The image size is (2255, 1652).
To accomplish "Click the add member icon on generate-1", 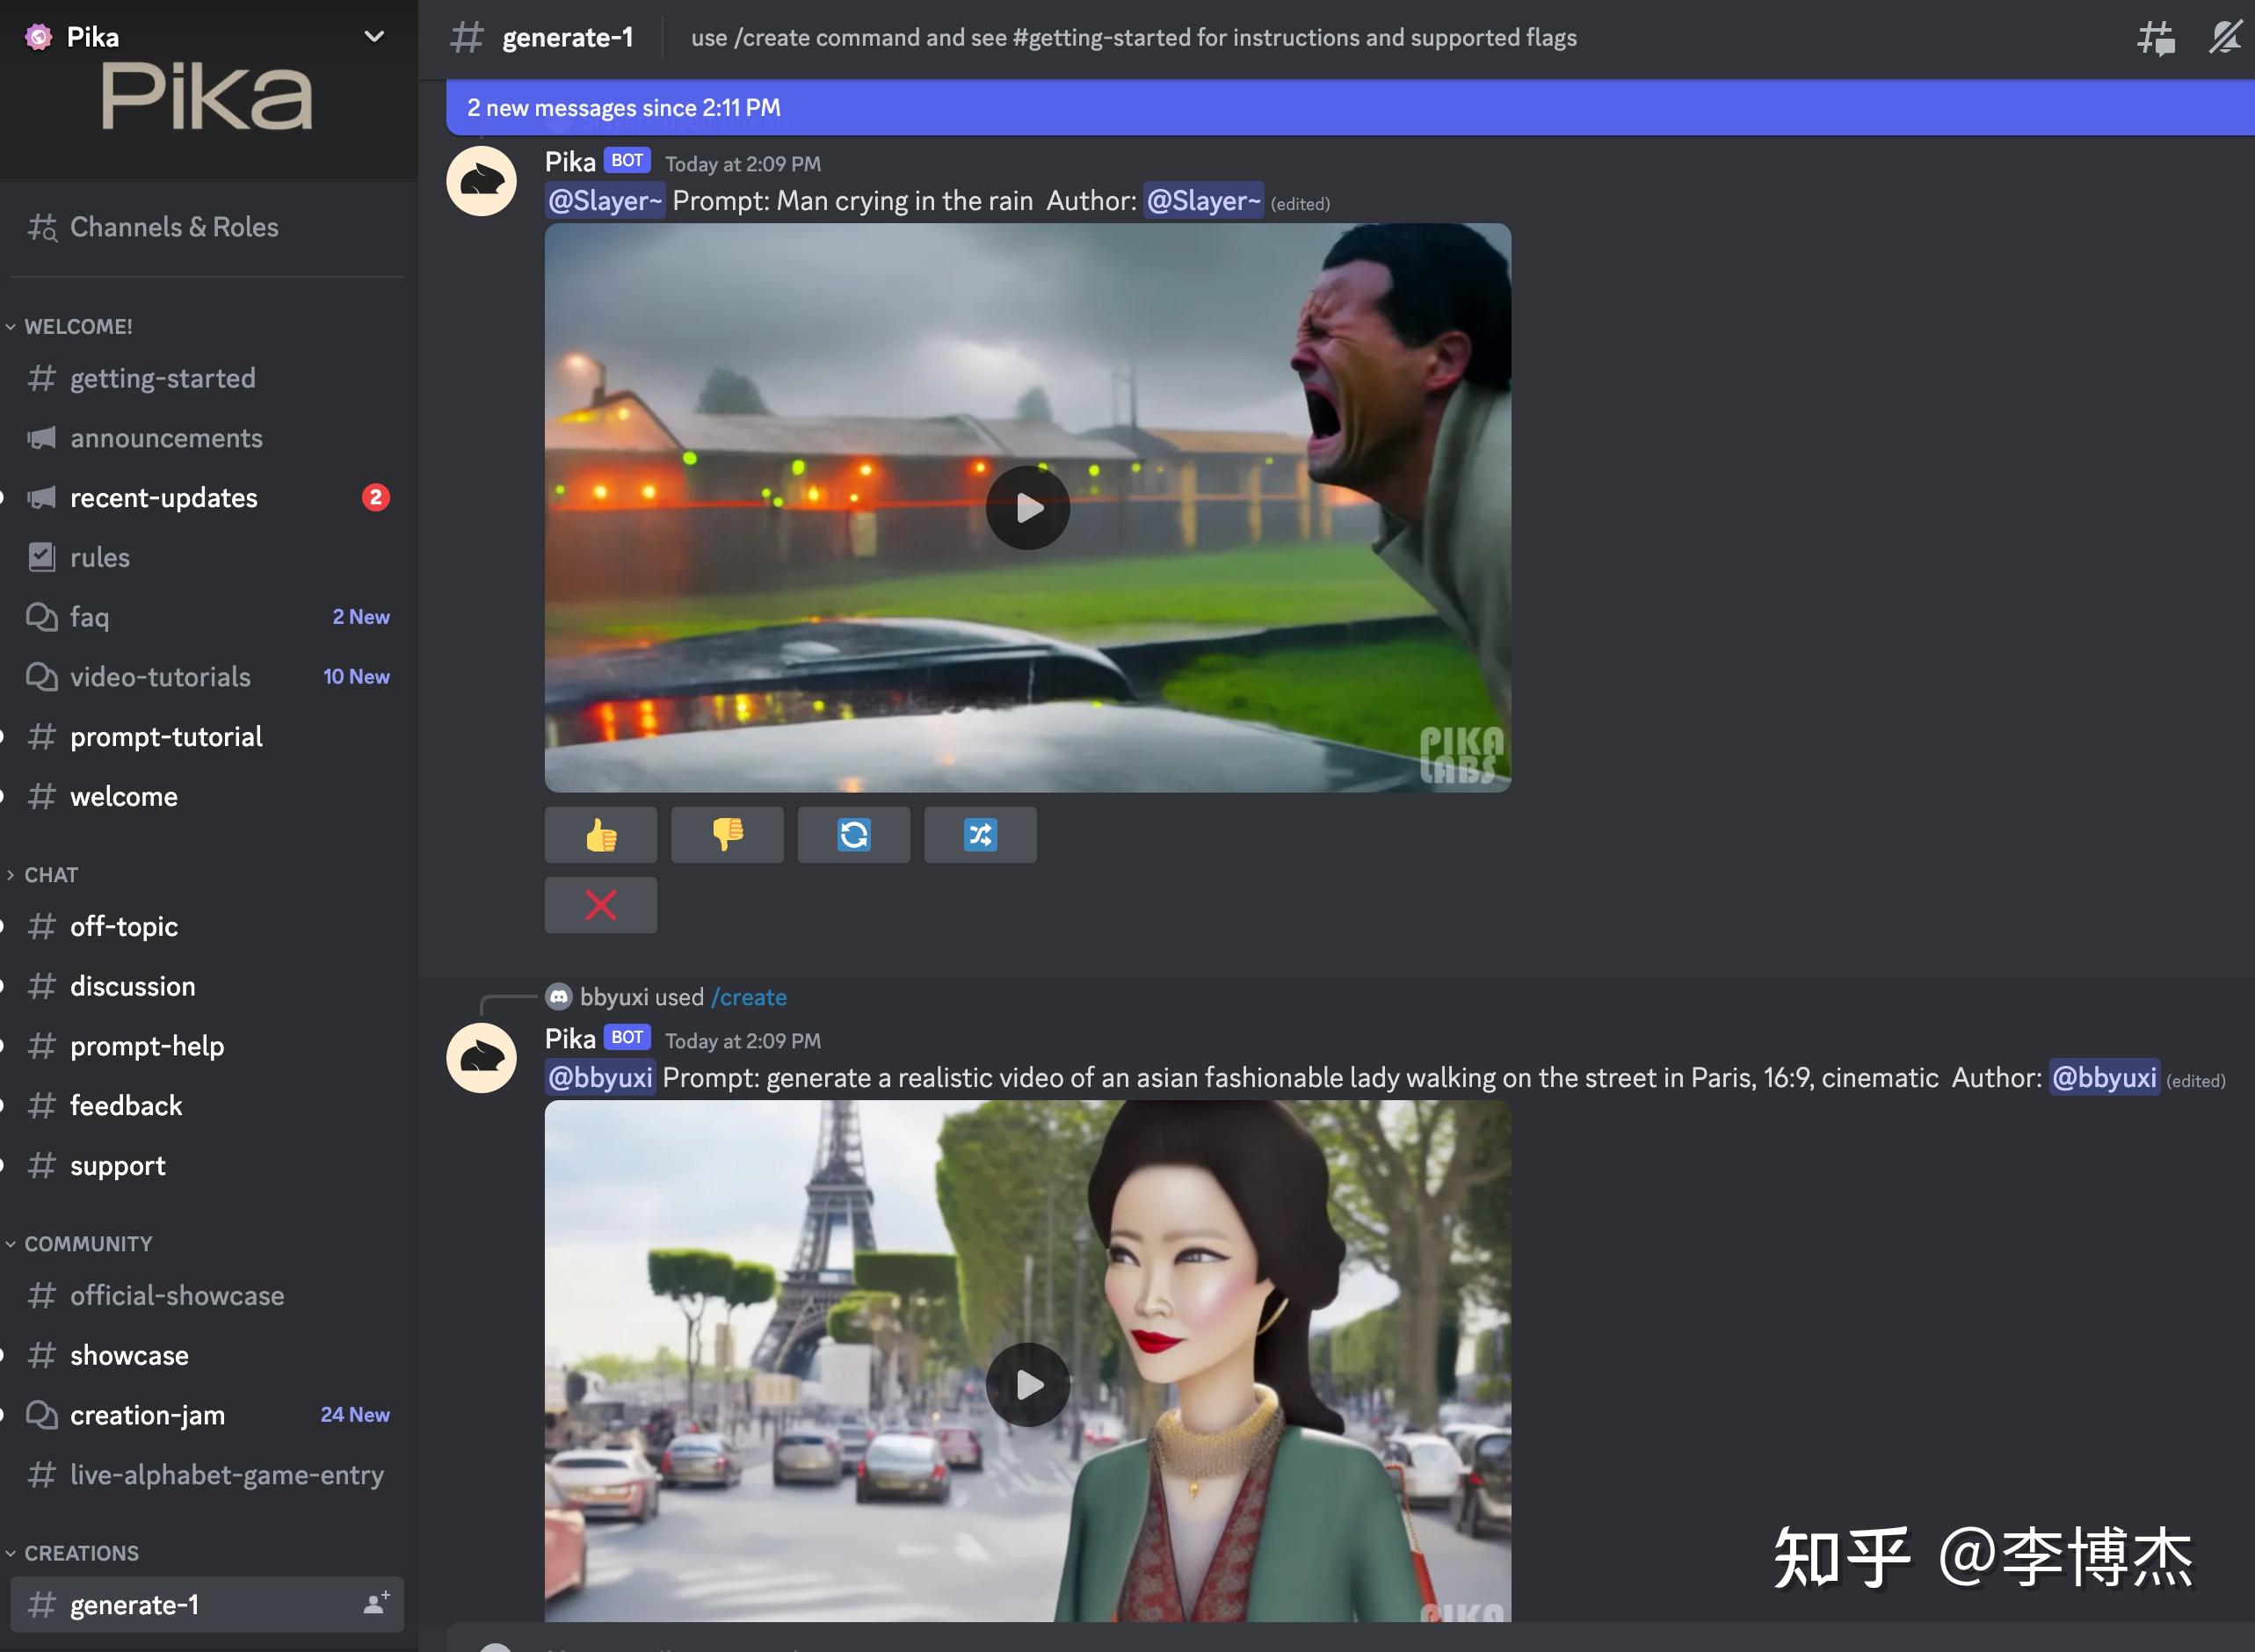I will (376, 1604).
